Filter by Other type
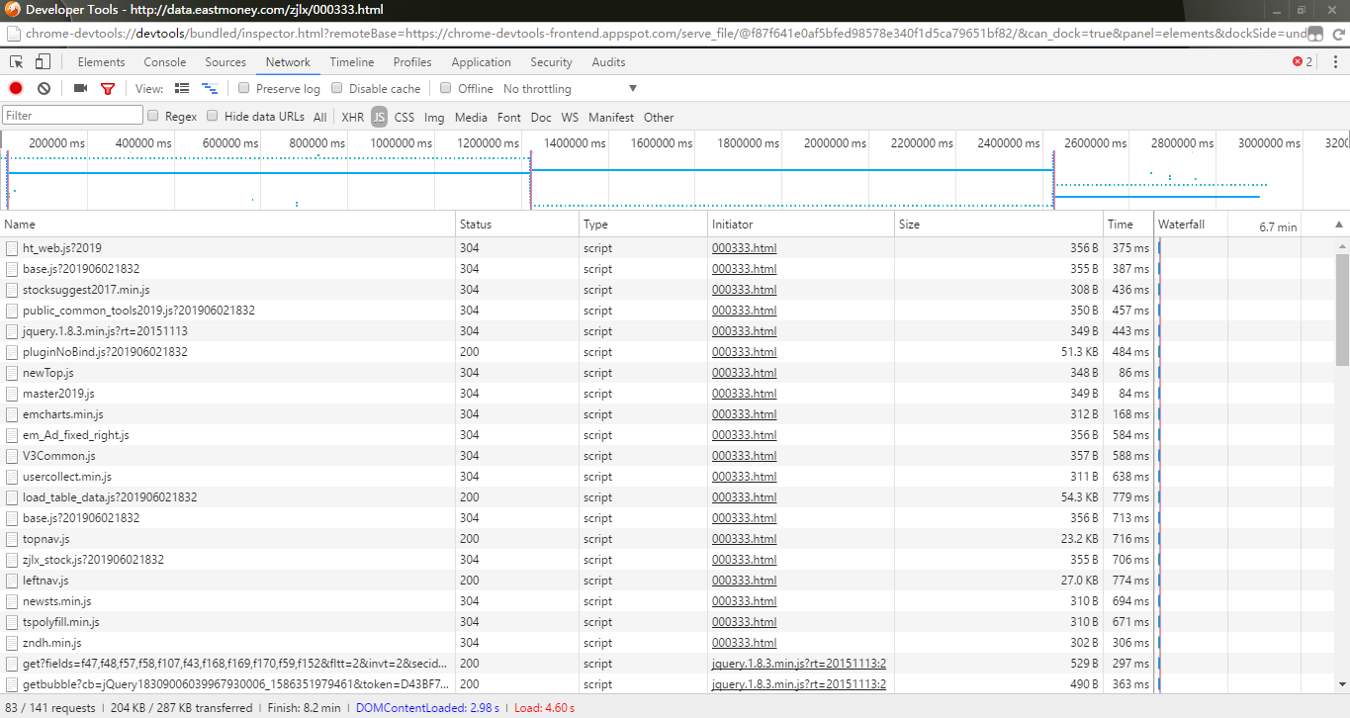The width and height of the screenshot is (1350, 718). tap(658, 117)
